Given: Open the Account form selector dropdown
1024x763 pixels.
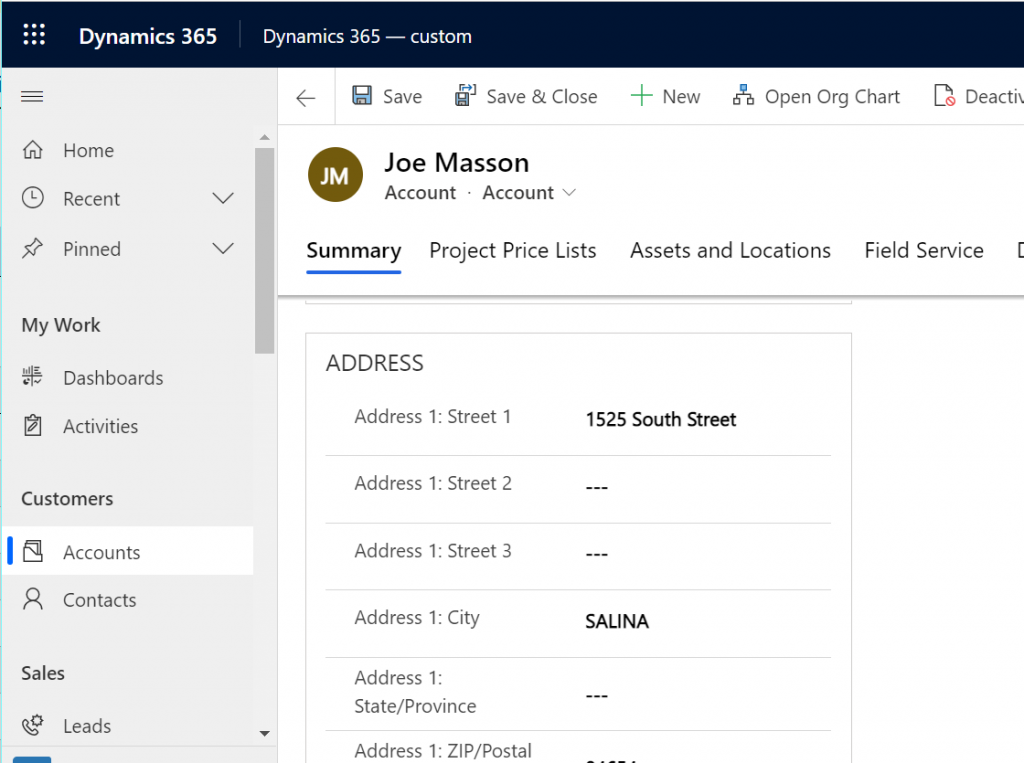Looking at the screenshot, I should click(569, 193).
